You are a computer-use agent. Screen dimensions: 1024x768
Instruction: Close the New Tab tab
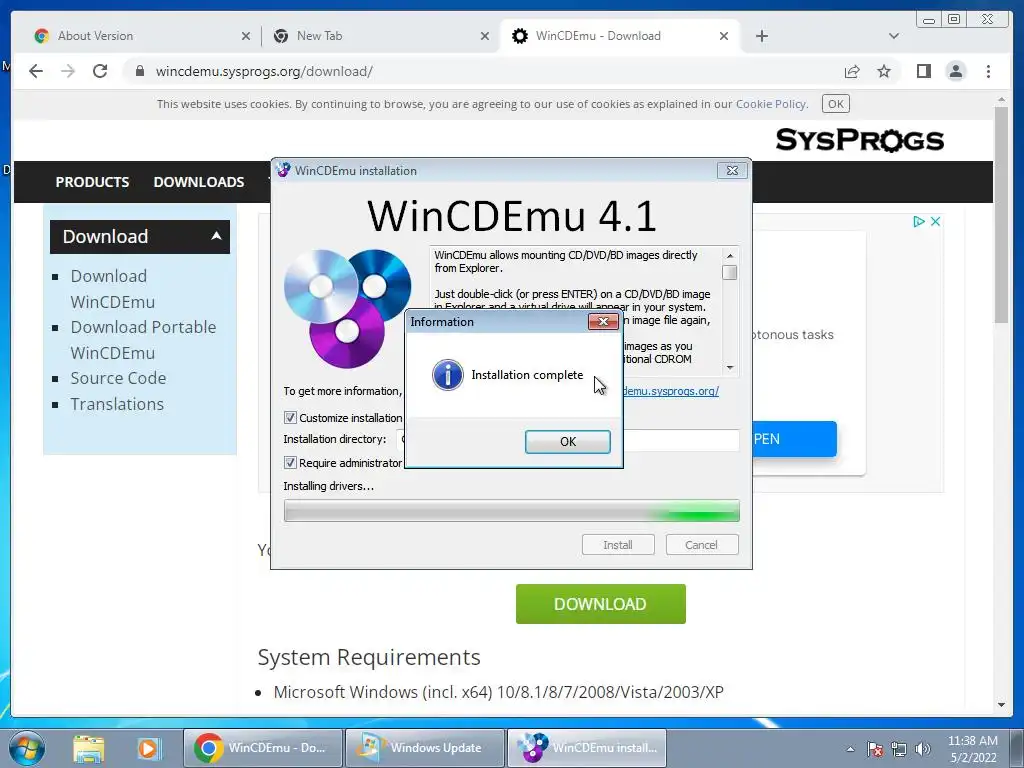click(485, 36)
